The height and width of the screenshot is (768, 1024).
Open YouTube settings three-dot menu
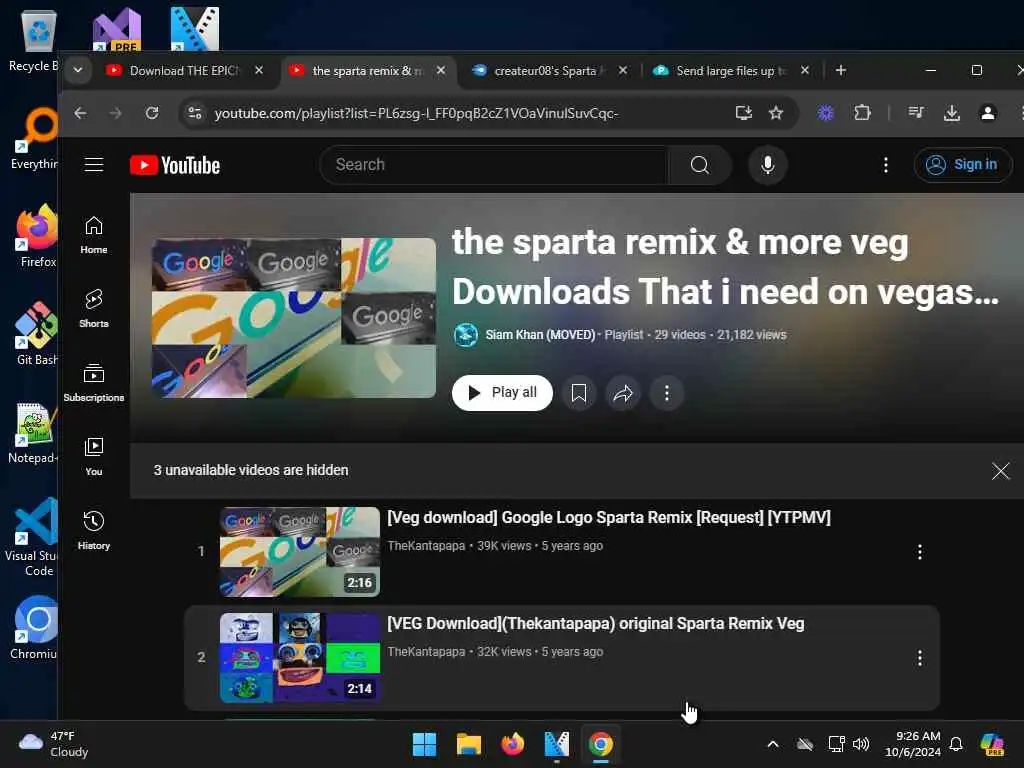(x=886, y=165)
